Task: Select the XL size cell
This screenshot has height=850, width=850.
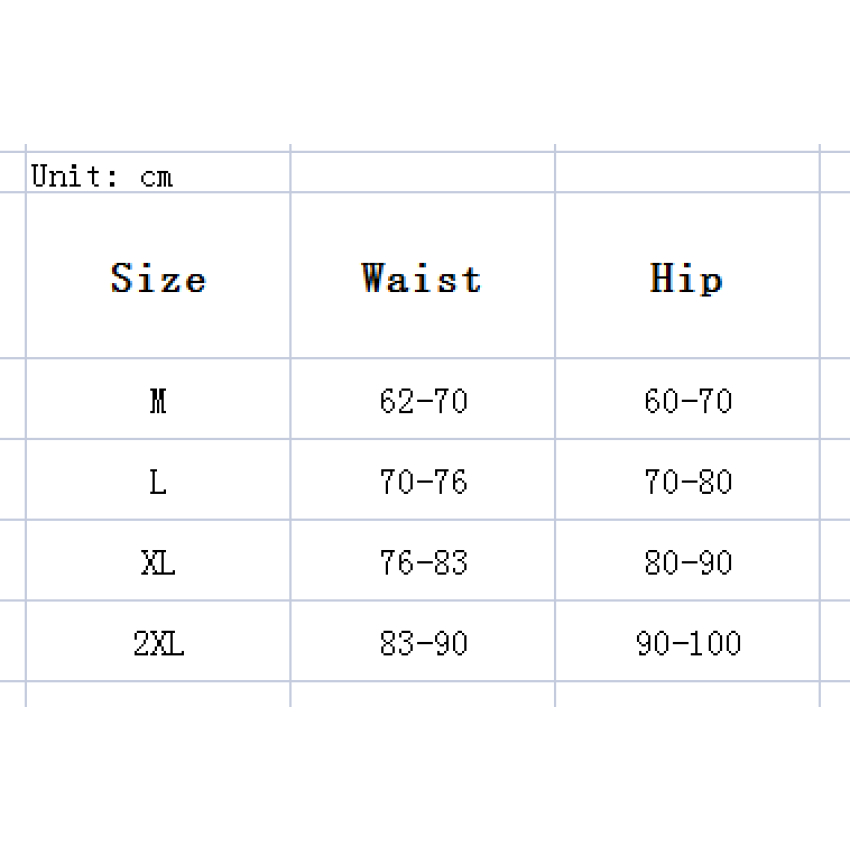Action: 158,561
